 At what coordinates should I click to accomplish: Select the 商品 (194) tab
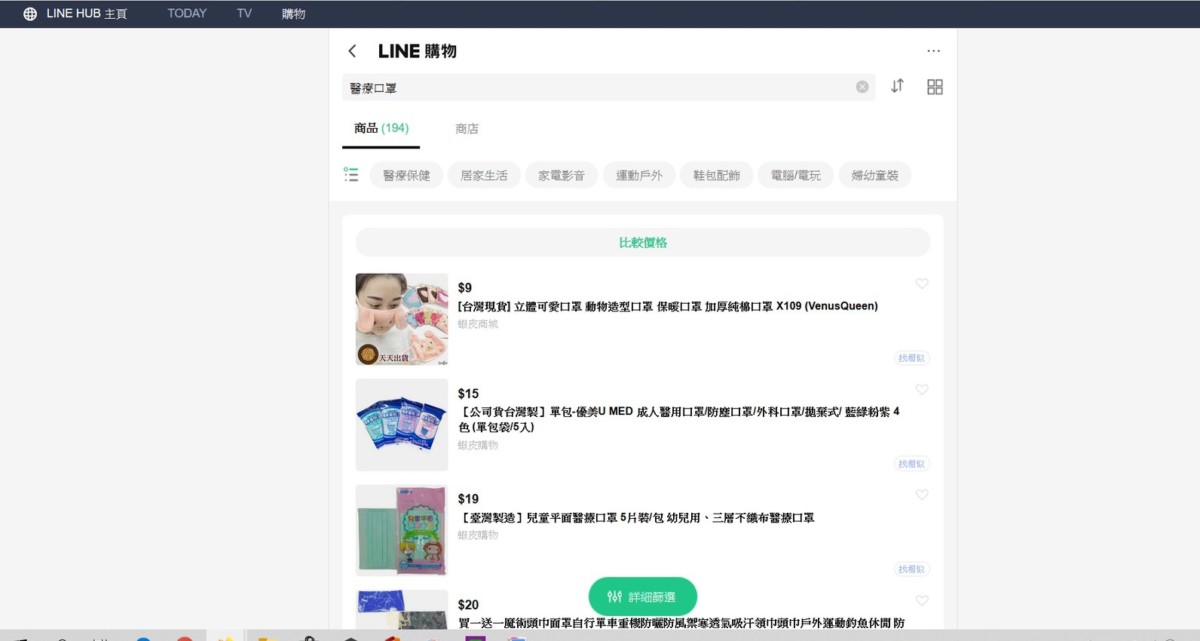[x=381, y=128]
